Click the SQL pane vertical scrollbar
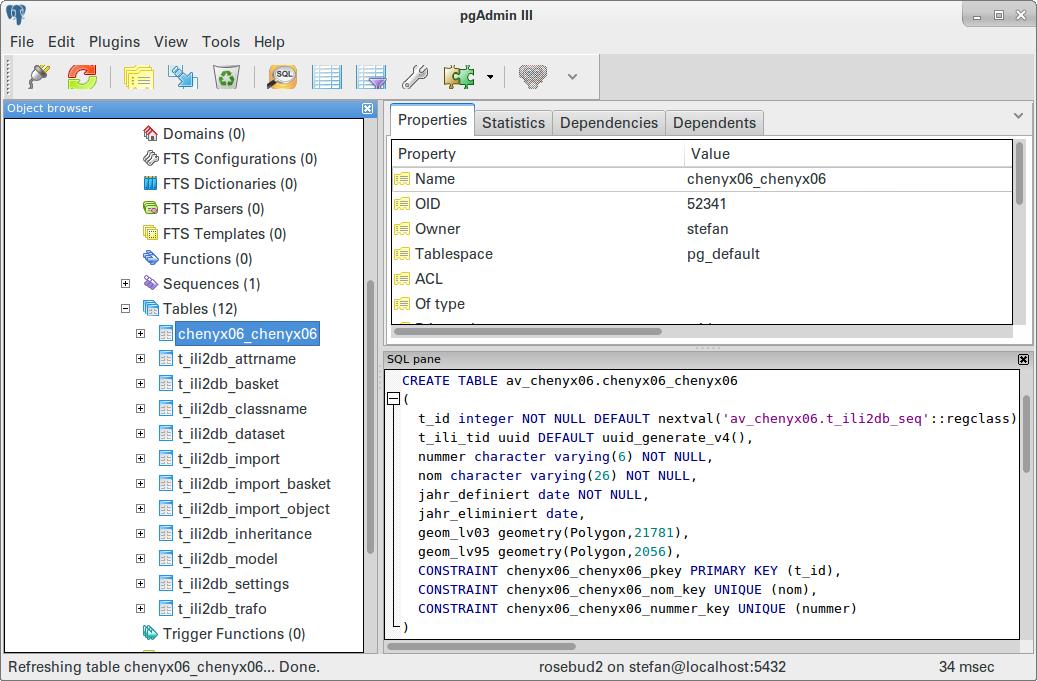This screenshot has width=1037, height=681. 1026,434
